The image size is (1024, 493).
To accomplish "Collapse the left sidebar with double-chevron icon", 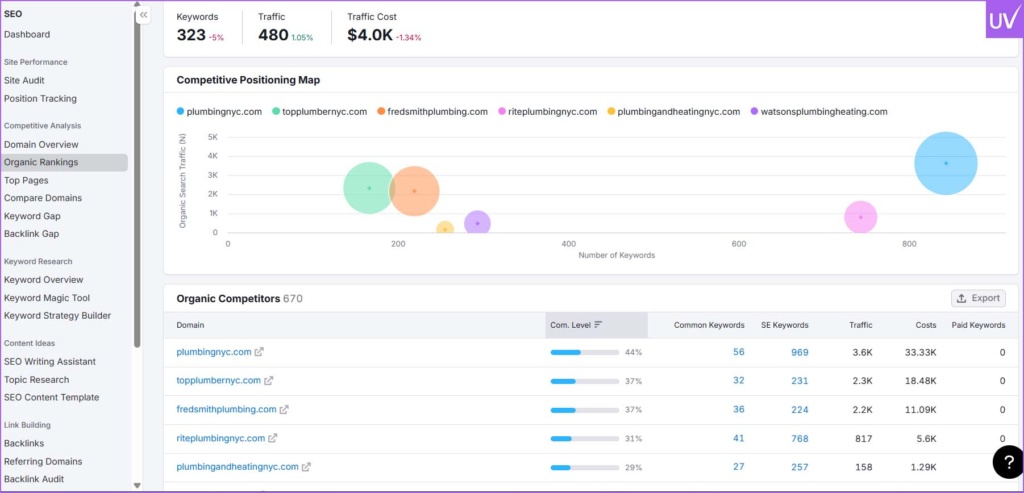I will (143, 15).
